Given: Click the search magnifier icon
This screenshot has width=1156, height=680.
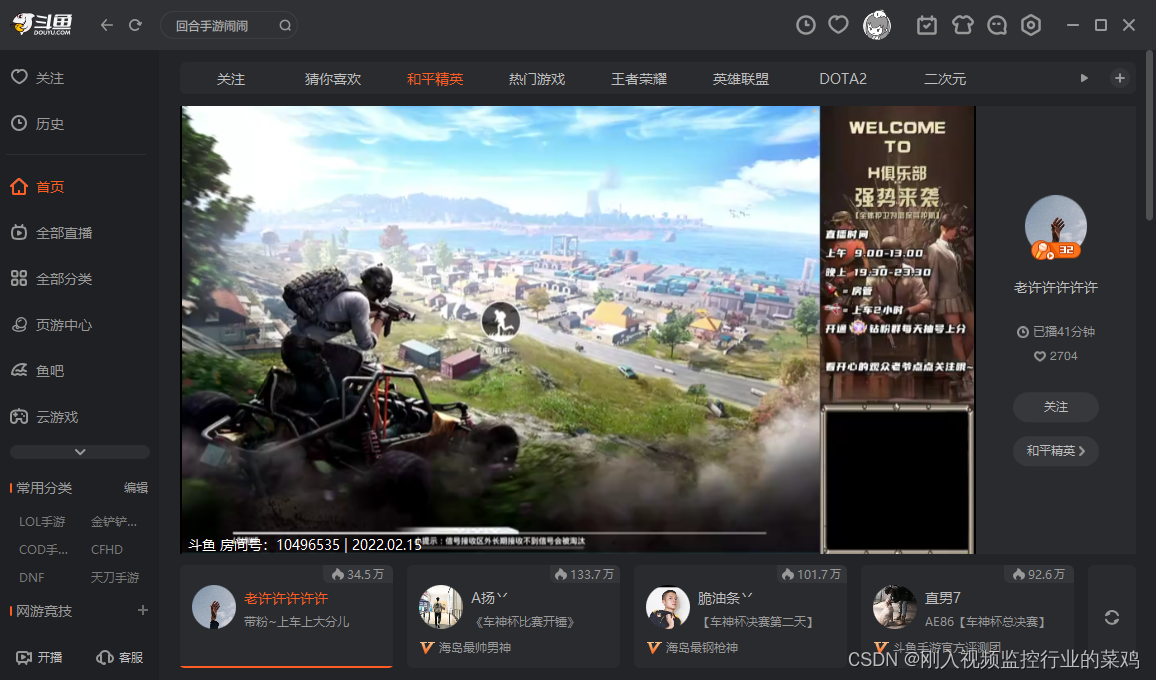Looking at the screenshot, I should point(285,26).
